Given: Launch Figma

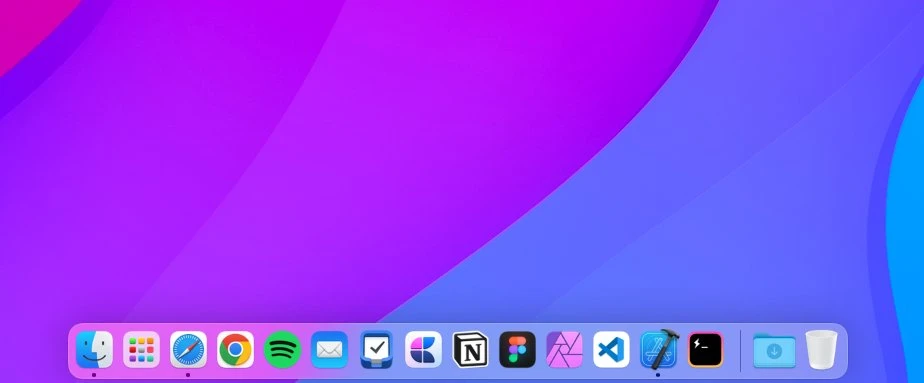Looking at the screenshot, I should coord(517,349).
